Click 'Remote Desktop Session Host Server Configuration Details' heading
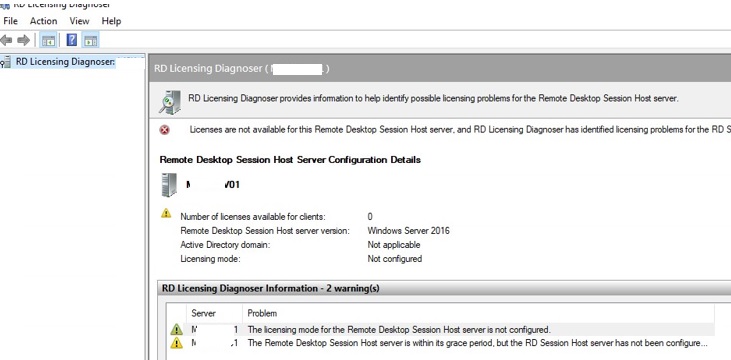Screen dimensions: 731x360 pyautogui.click(x=290, y=159)
